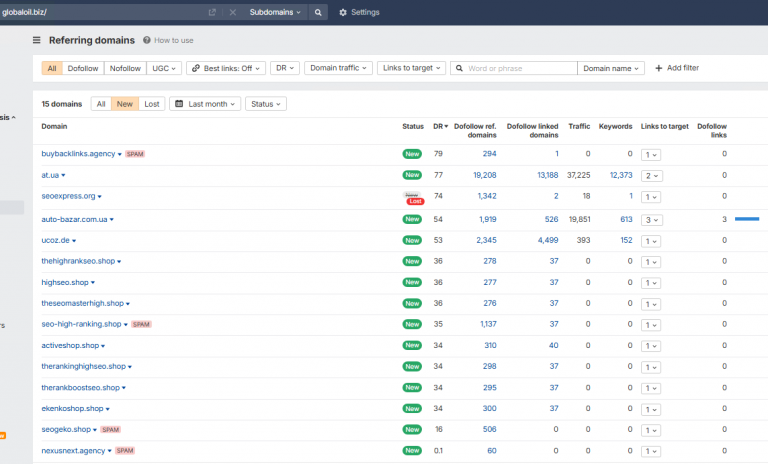Viewport: 768px width, 464px height.
Task: Open the Settings gear in top bar
Action: (x=343, y=12)
